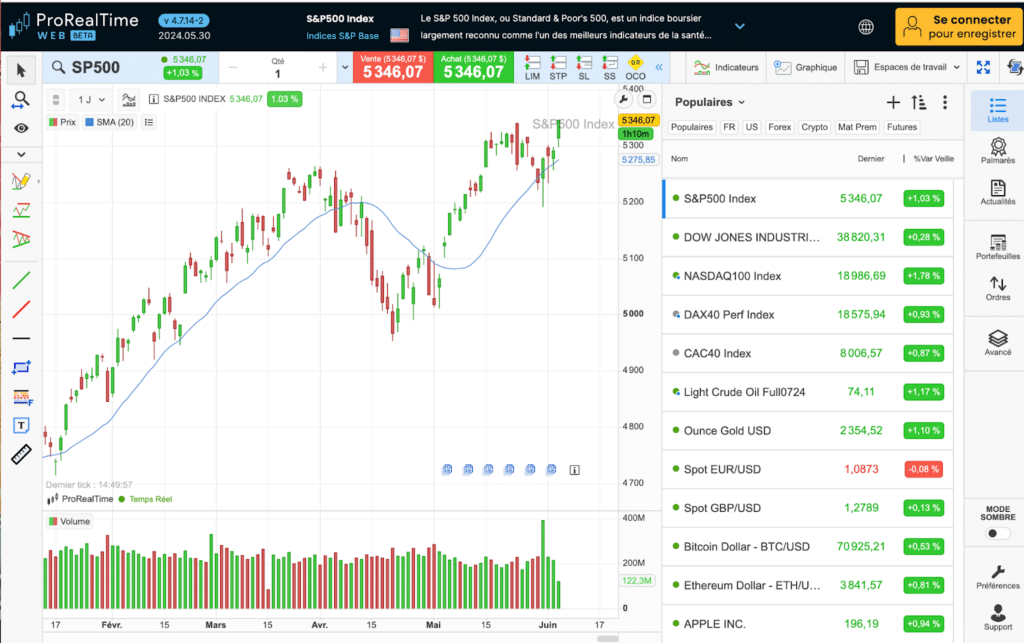Open the chart legend list options
The image size is (1024, 643).
coord(149,122)
